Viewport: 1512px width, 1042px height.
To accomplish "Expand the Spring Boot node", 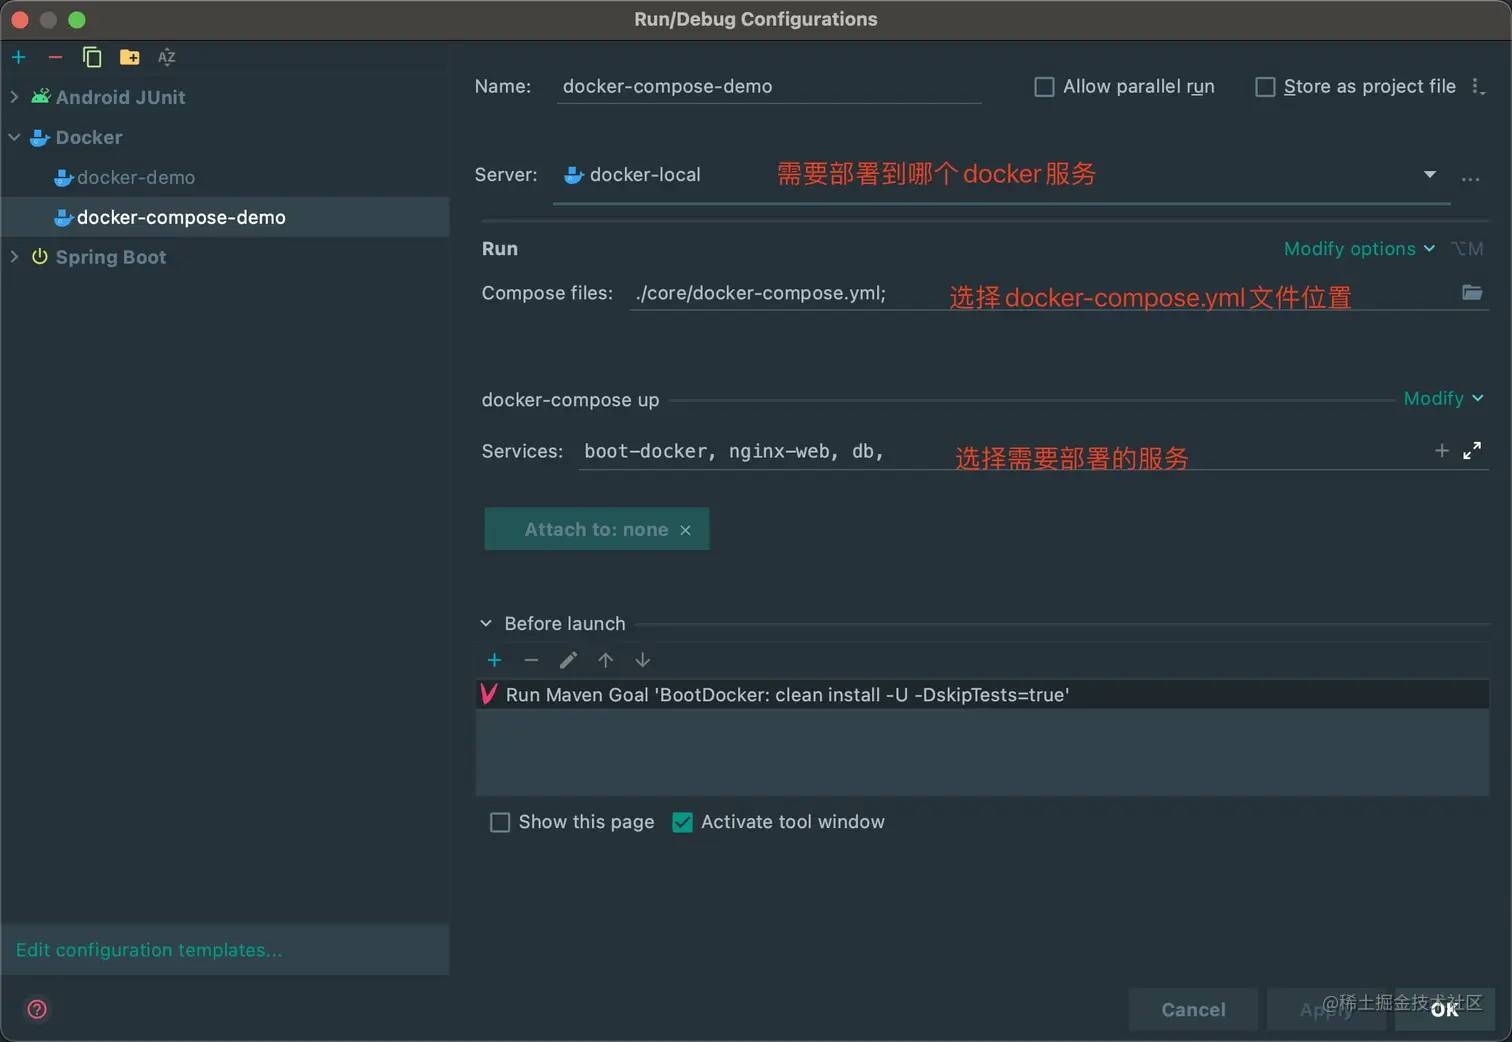I will tap(14, 257).
